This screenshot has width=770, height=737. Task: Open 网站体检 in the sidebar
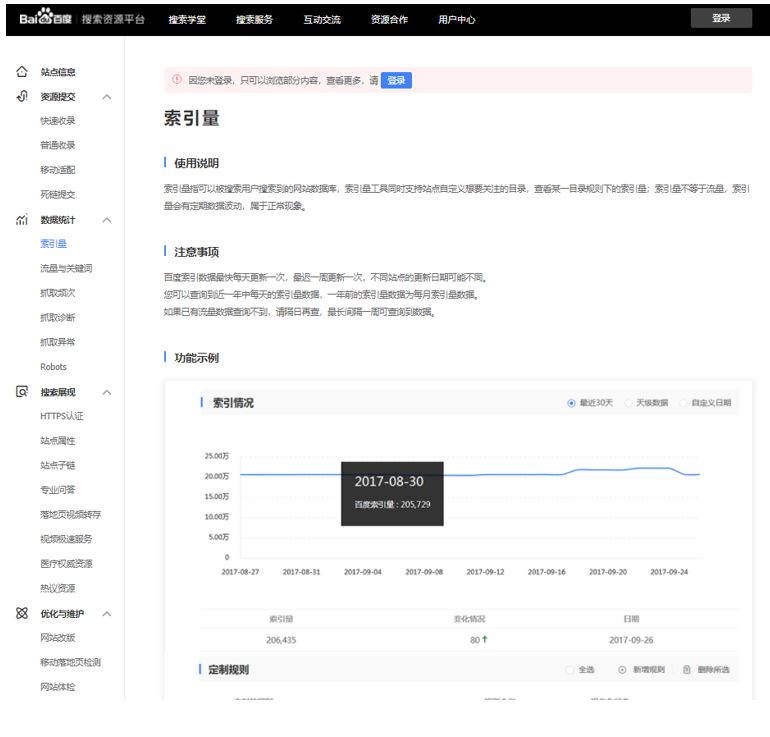[58, 687]
